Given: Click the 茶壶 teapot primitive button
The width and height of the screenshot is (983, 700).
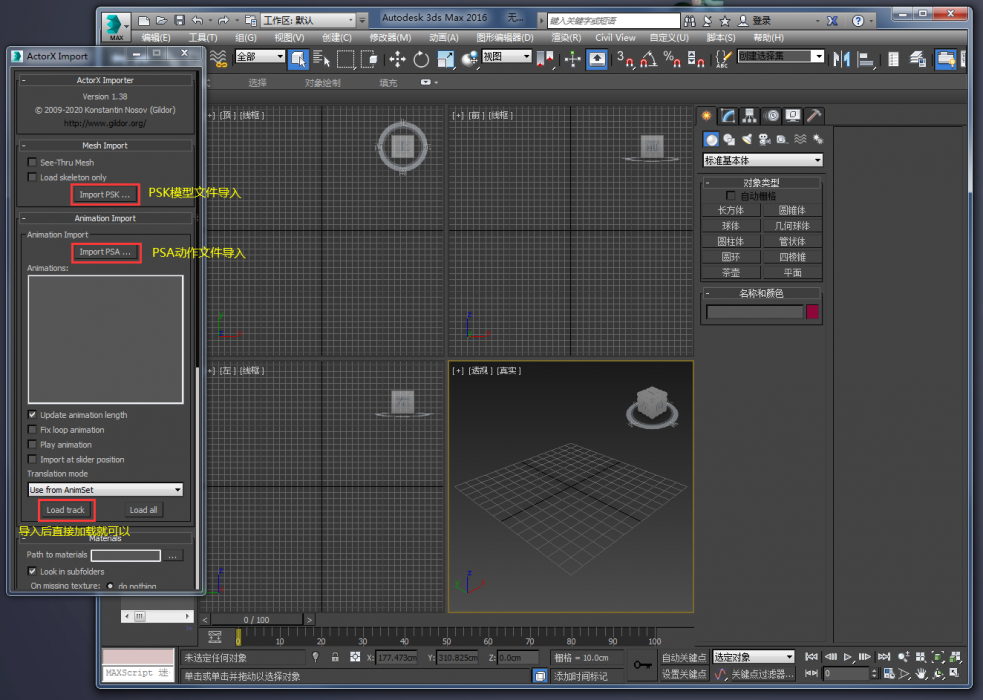Looking at the screenshot, I should (x=731, y=273).
